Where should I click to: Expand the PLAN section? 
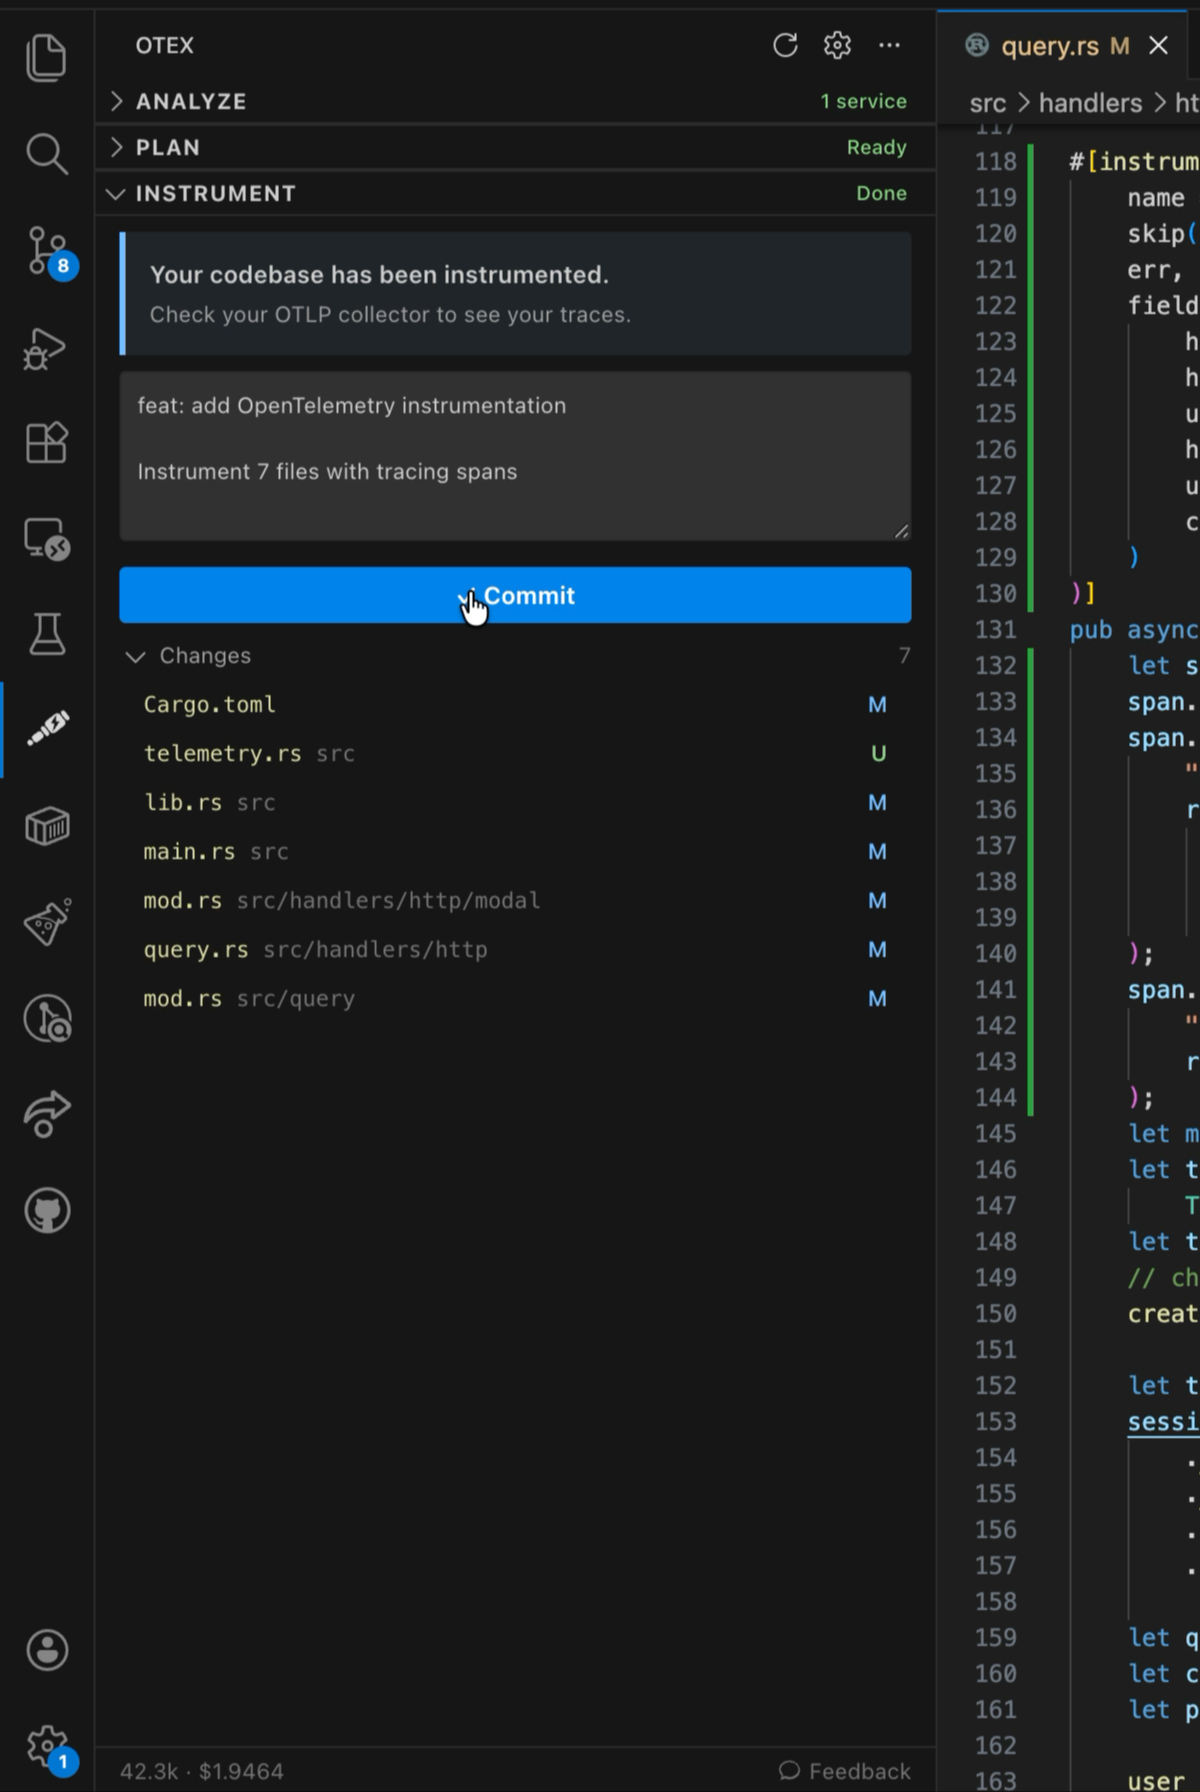coord(515,147)
